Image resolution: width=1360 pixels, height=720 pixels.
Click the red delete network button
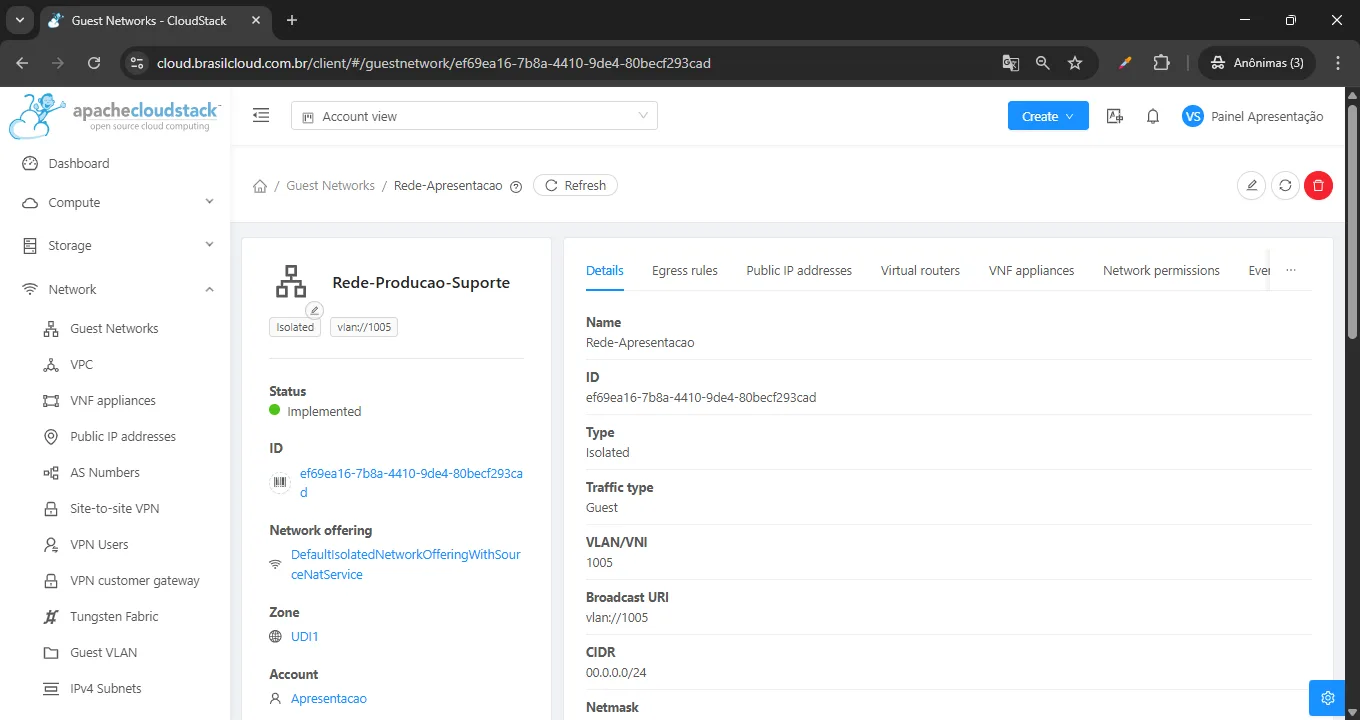coord(1318,185)
